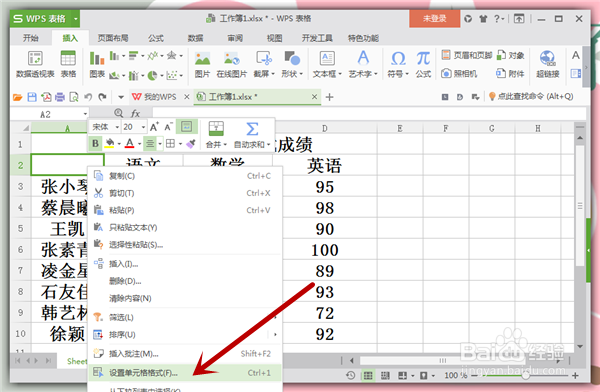Image resolution: width=600 pixels, height=392 pixels.
Task: Click the save icon in quick toolbar
Action: click(x=32, y=97)
